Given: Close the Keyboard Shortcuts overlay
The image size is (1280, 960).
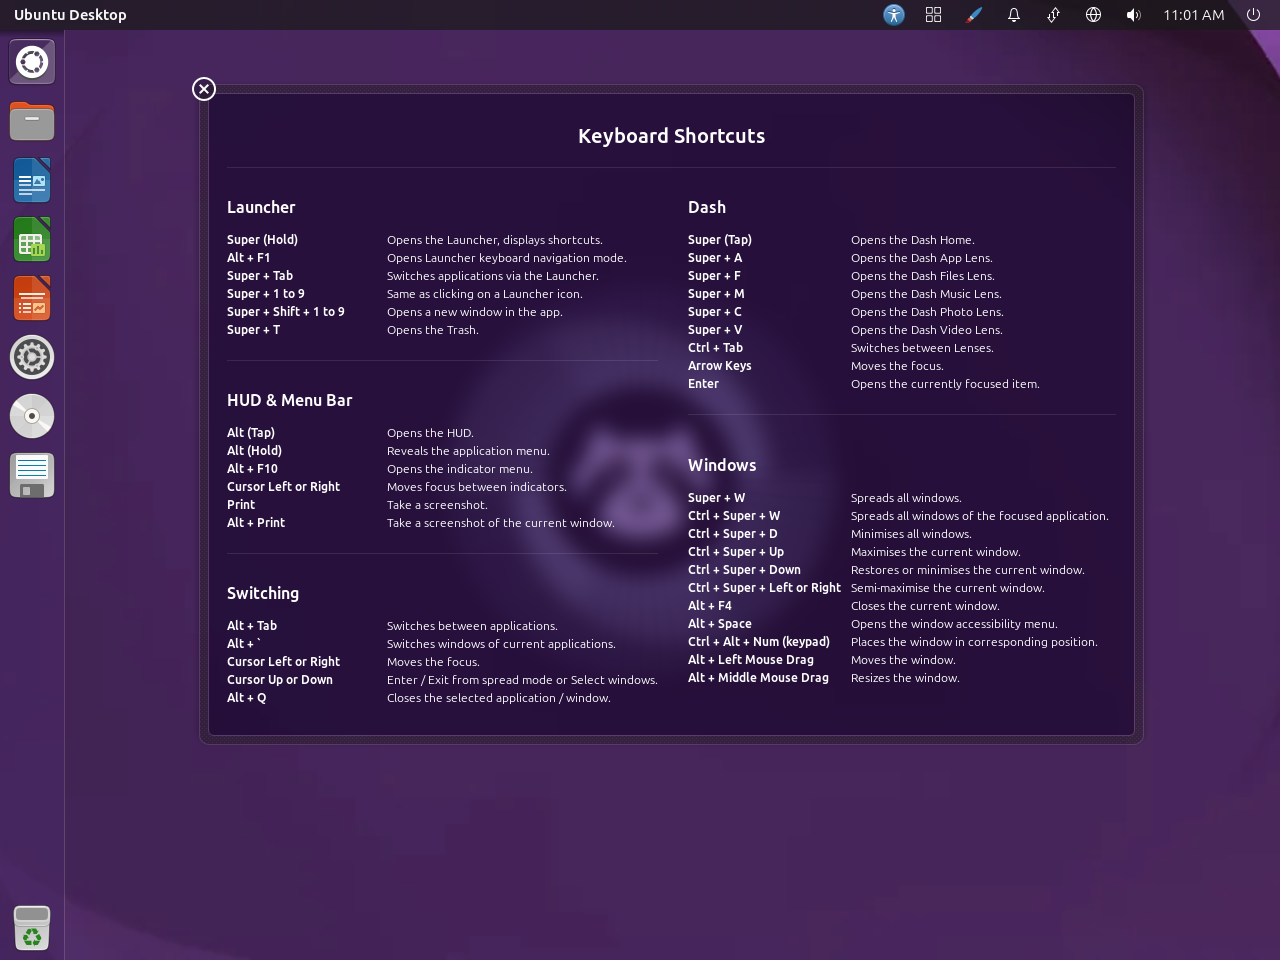Looking at the screenshot, I should click(x=204, y=89).
